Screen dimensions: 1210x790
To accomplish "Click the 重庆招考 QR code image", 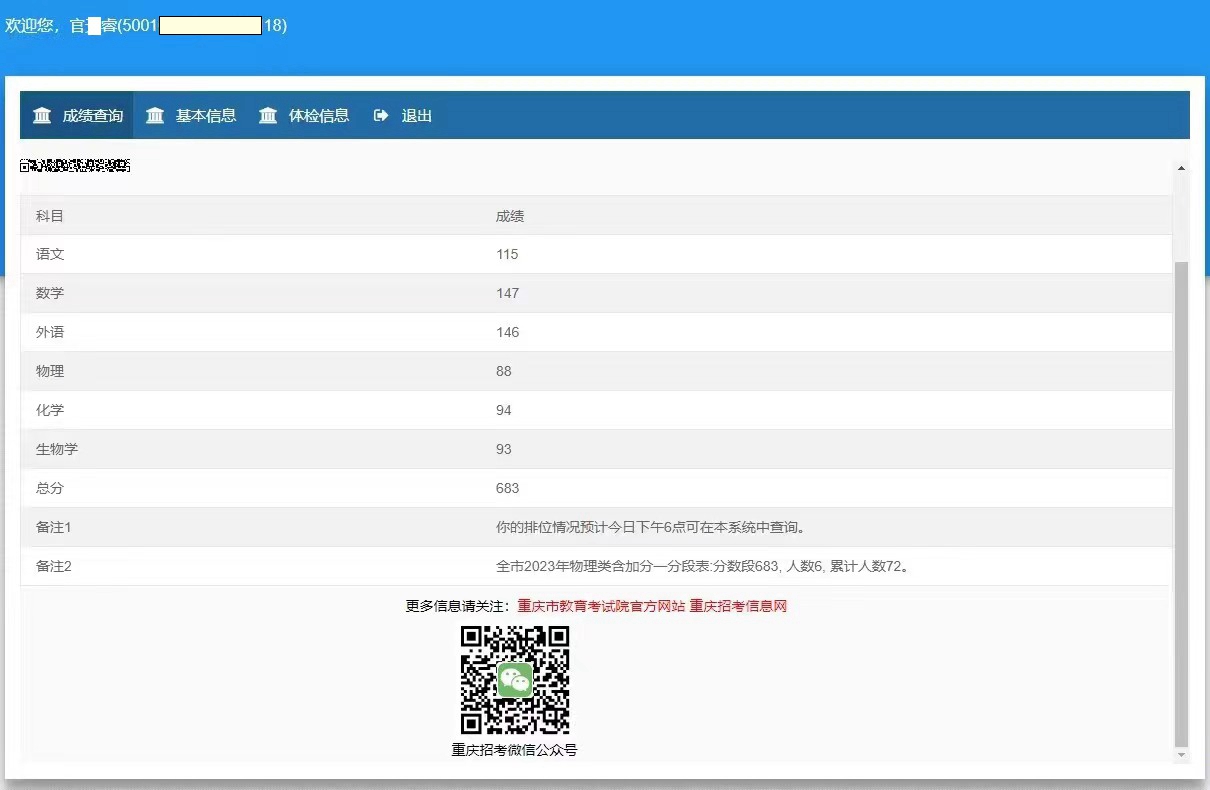I will coord(515,680).
